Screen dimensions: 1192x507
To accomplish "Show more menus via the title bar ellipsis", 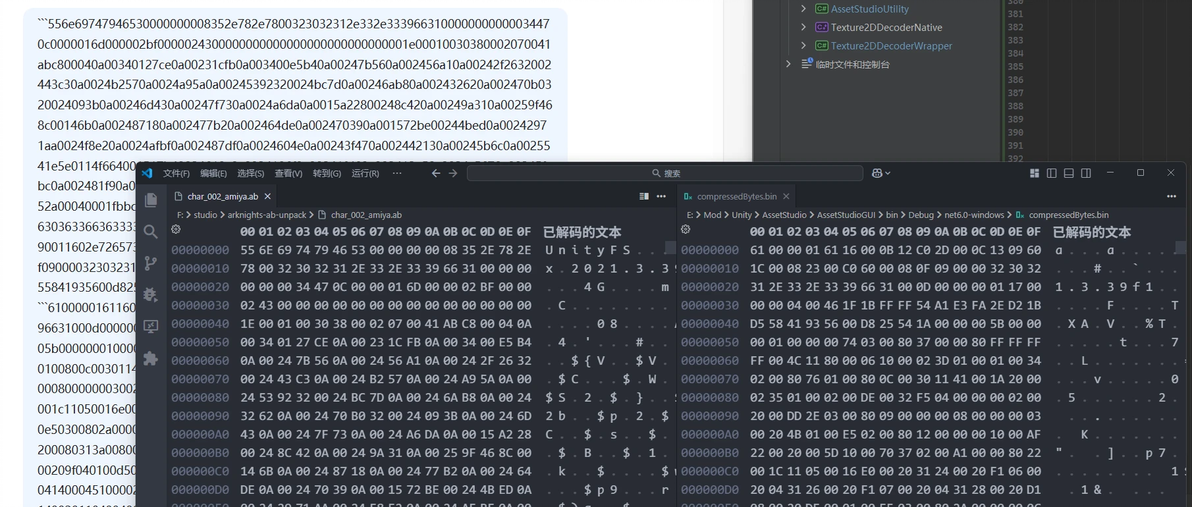I will tap(397, 173).
